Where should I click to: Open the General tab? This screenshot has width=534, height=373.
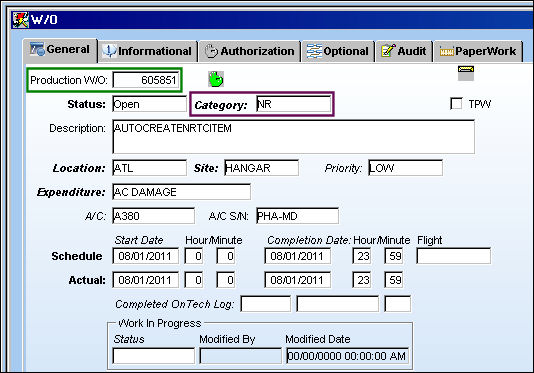pyautogui.click(x=60, y=50)
